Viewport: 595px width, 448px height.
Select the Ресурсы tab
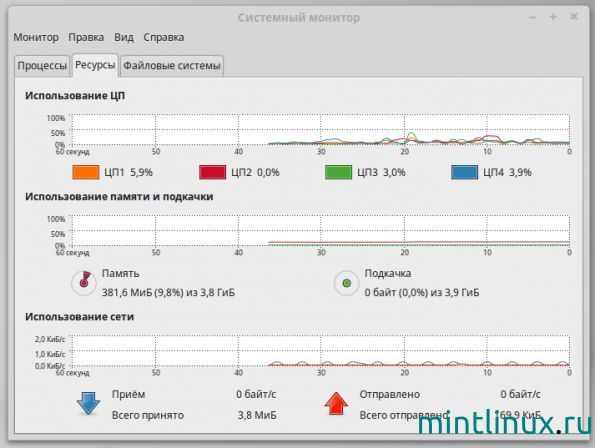click(x=95, y=65)
